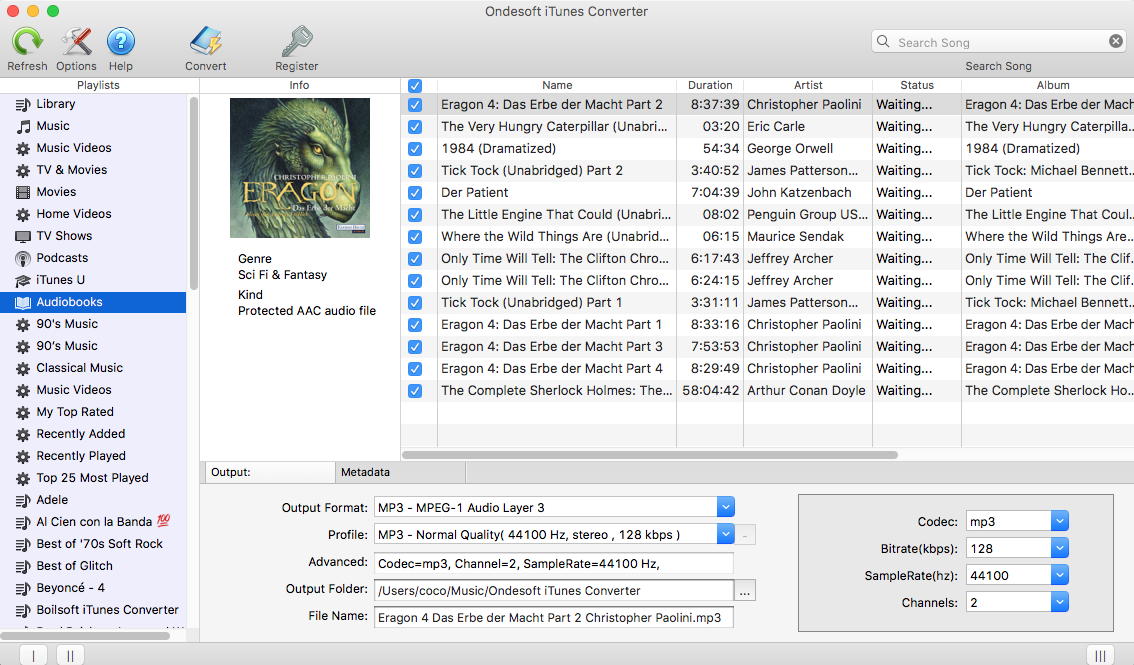Select the Music note playlist icon
The image size is (1134, 665).
(23, 126)
